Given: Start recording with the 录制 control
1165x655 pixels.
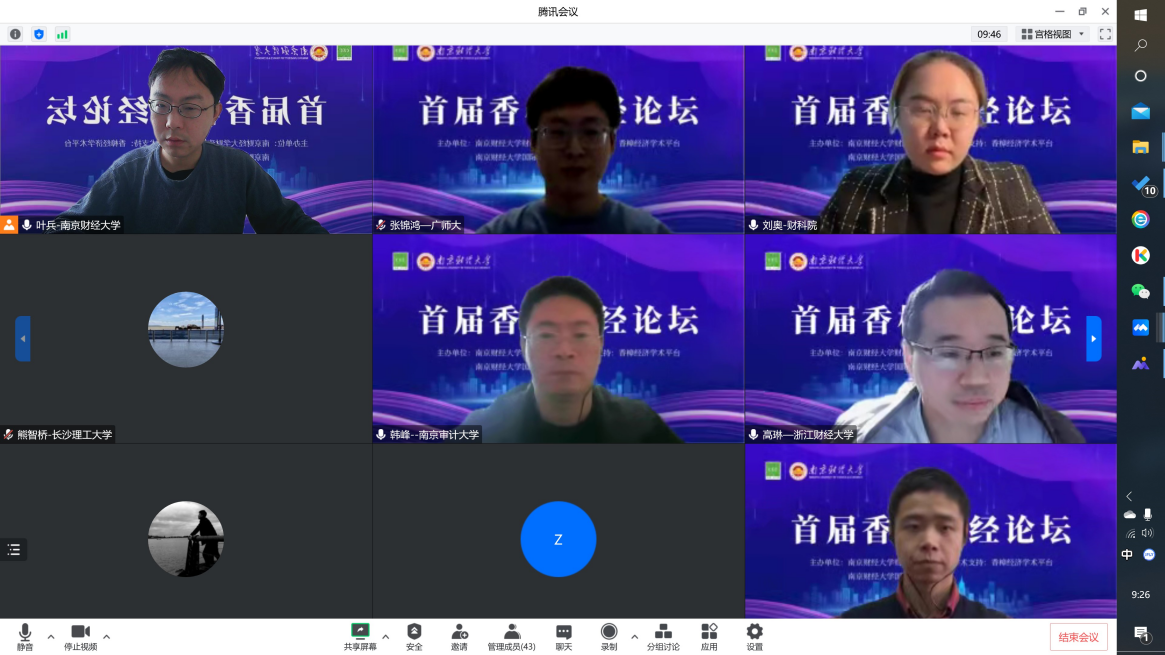Looking at the screenshot, I should (609, 637).
